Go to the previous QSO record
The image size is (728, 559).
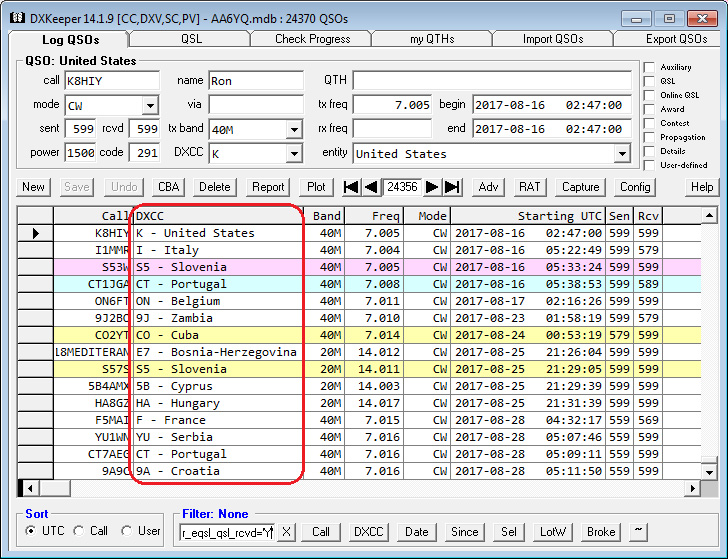point(370,187)
